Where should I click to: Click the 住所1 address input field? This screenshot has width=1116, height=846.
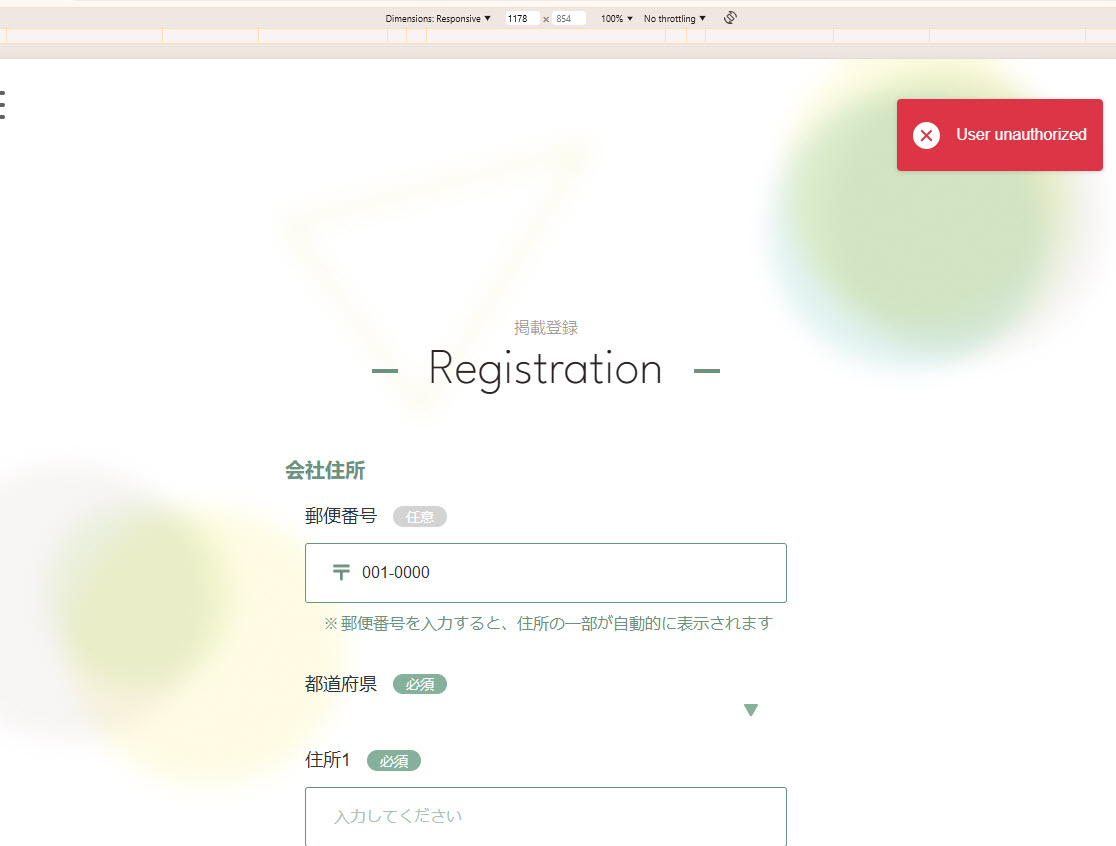point(546,816)
